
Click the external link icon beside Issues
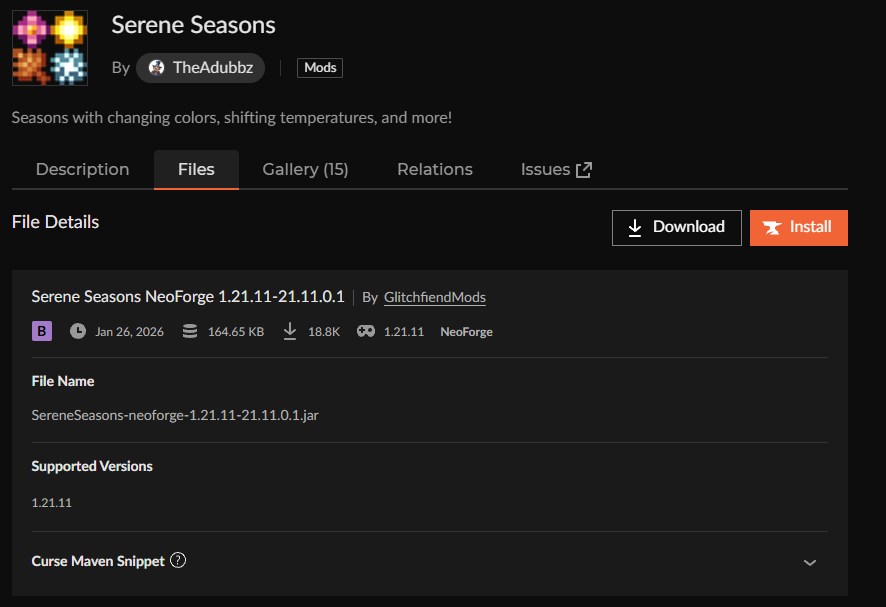[584, 170]
